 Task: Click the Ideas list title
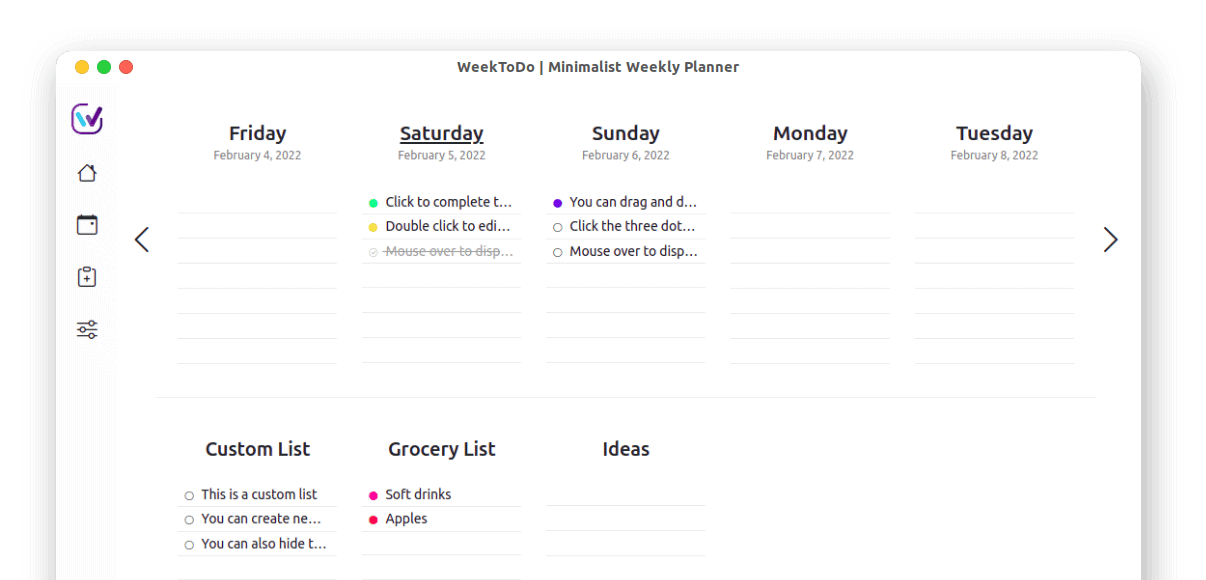click(626, 449)
